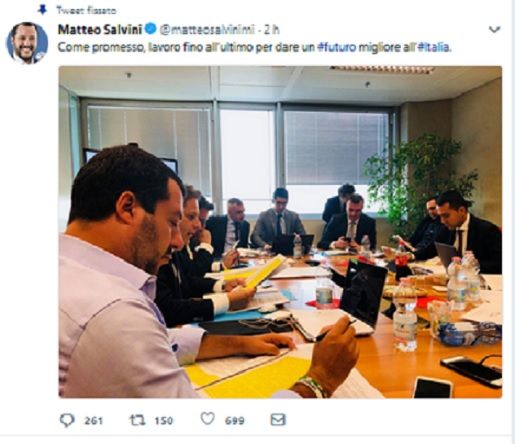Image resolution: width=515 pixels, height=444 pixels.
Task: Click the Tweet fissato label
Action: [86, 11]
